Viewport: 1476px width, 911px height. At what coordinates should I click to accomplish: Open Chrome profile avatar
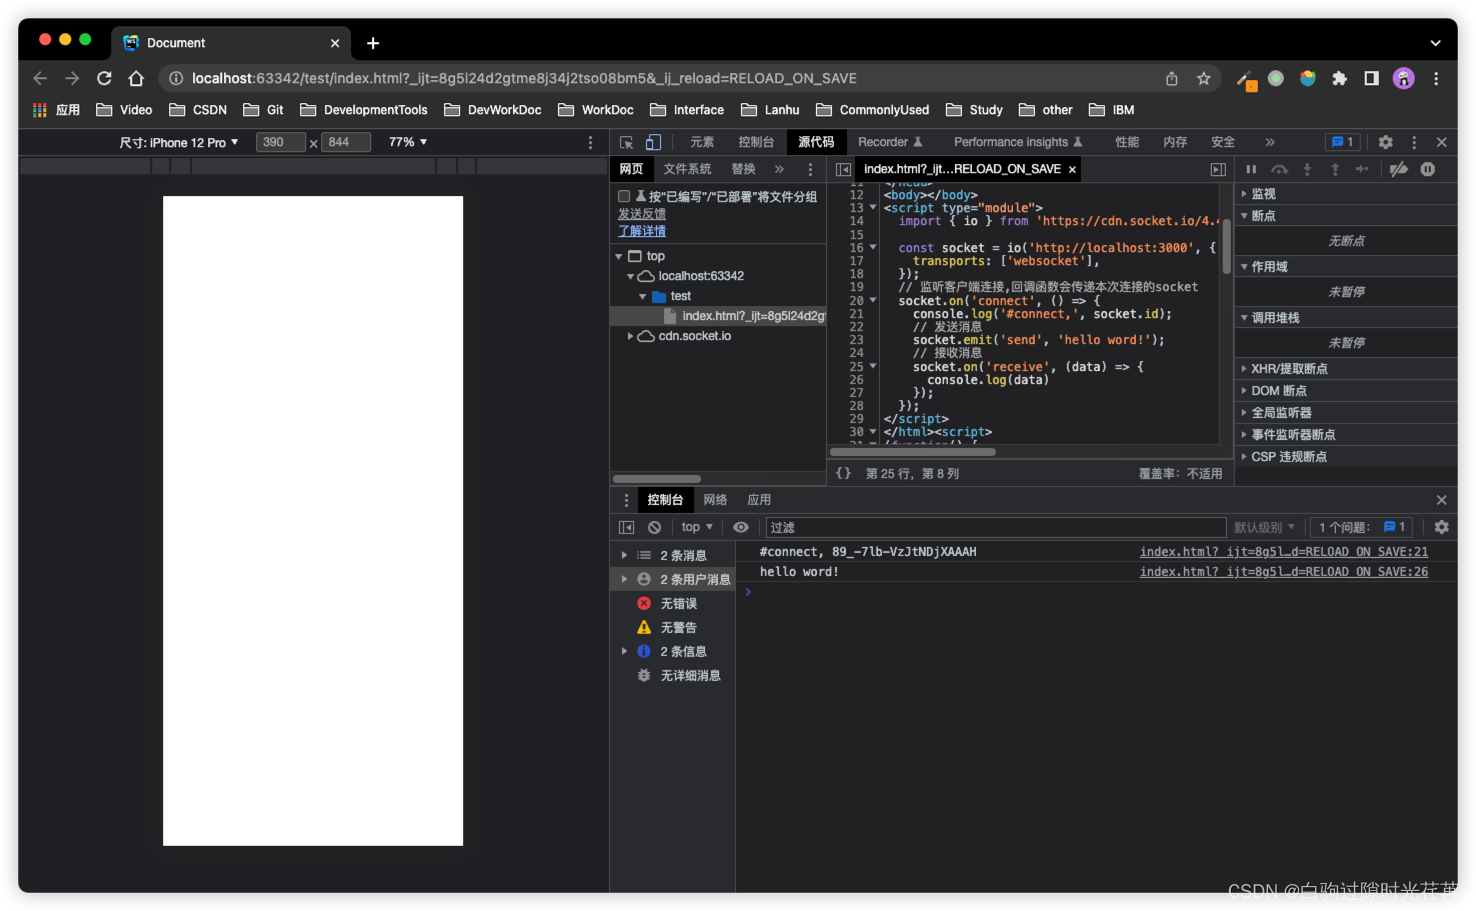click(x=1403, y=78)
